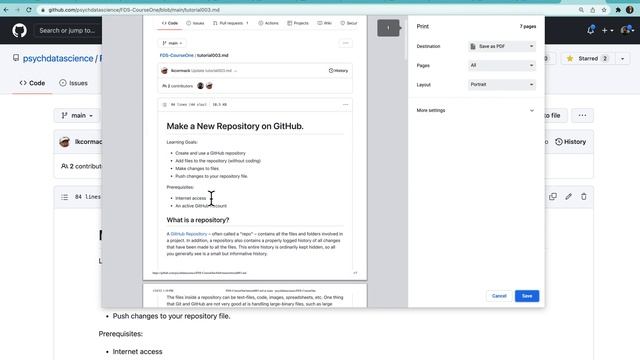This screenshot has height=360, width=640.
Task: Click the GitHub search box
Action: click(68, 31)
